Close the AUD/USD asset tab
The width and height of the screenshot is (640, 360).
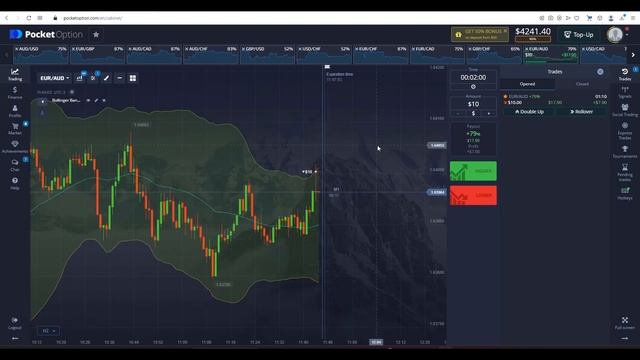16,49
